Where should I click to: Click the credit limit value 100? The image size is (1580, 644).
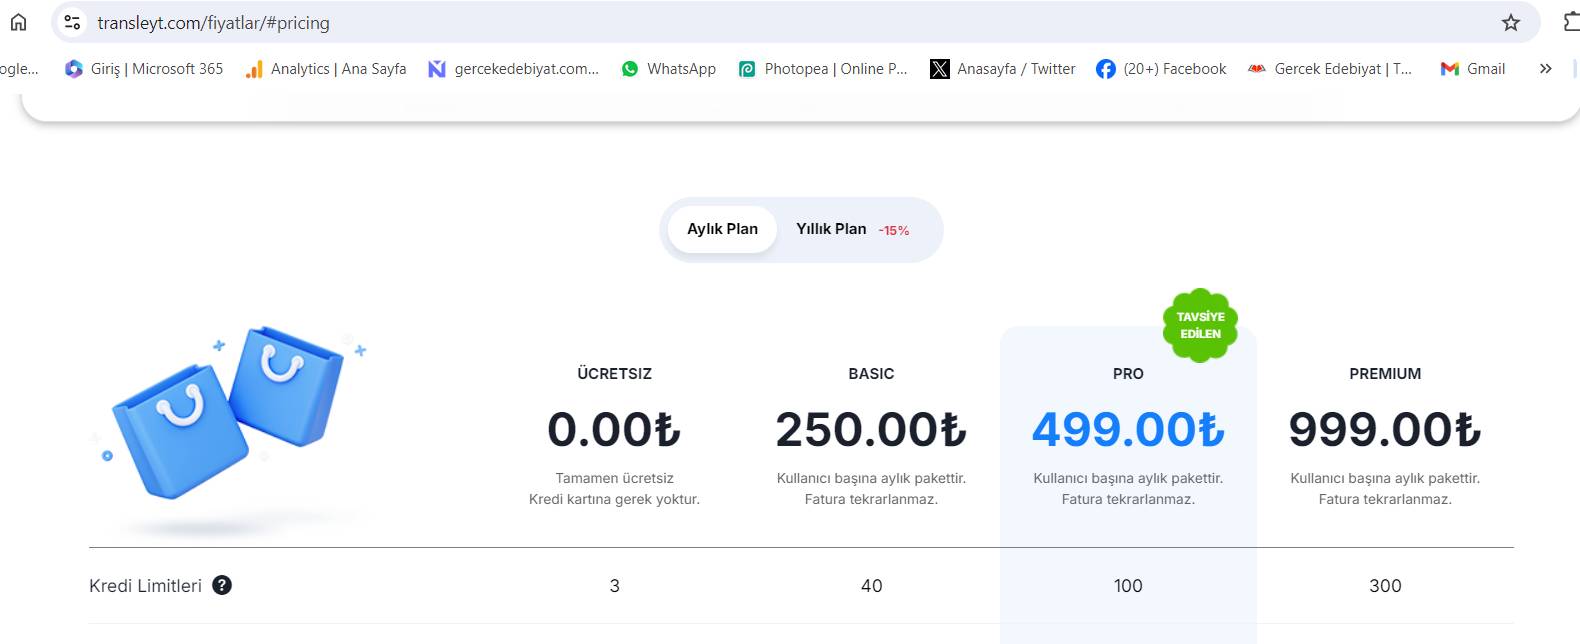click(x=1128, y=586)
